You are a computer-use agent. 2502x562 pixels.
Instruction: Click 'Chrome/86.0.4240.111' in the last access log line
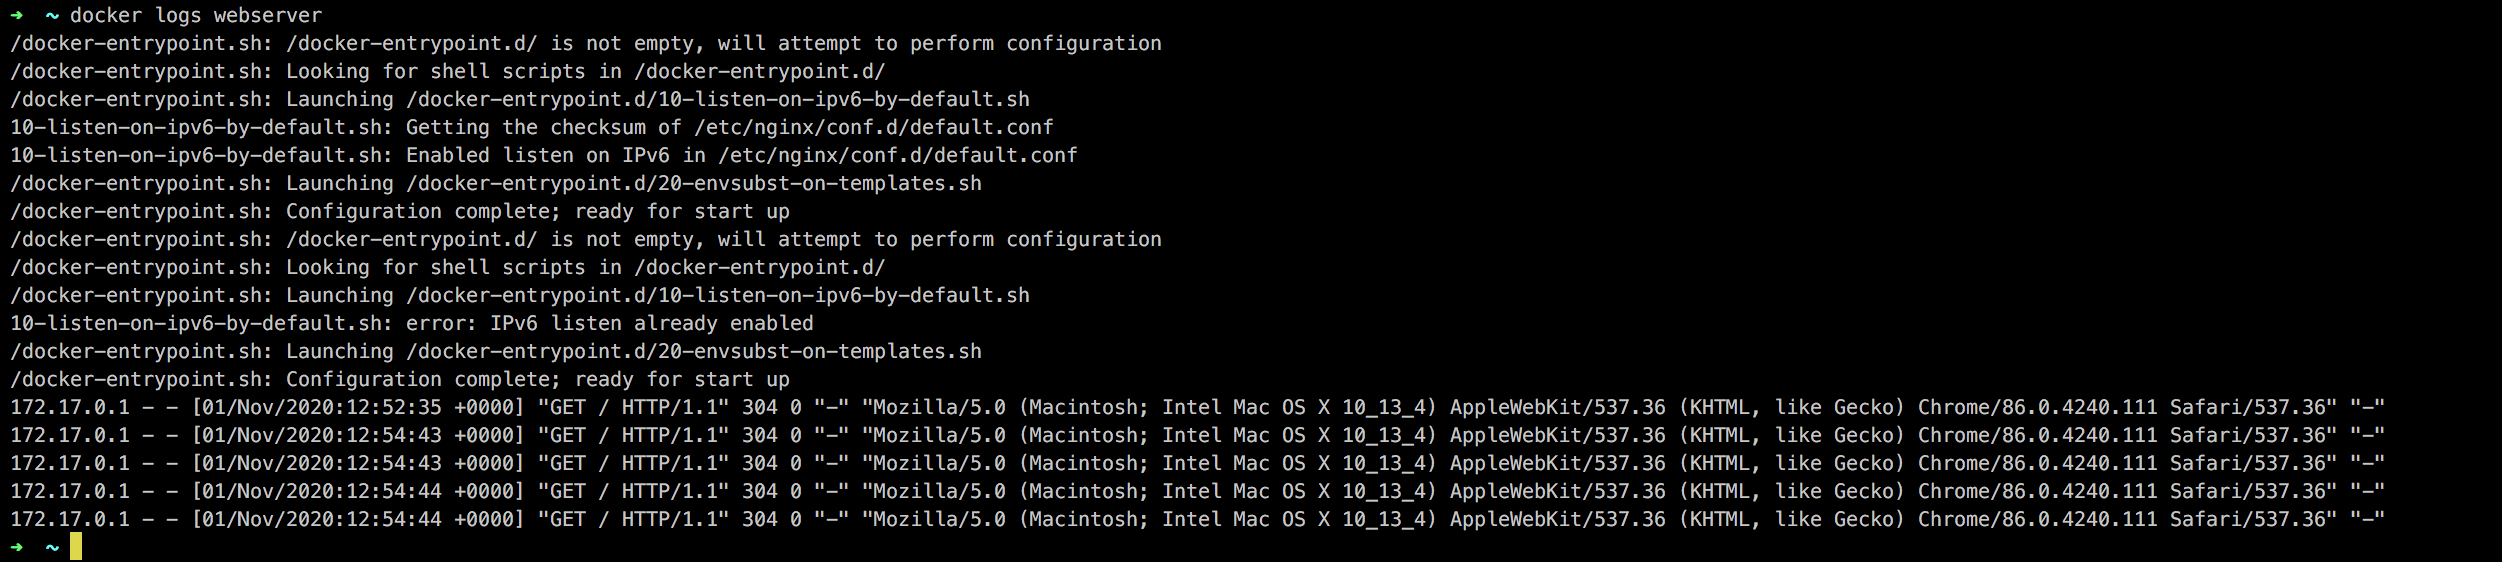2038,519
